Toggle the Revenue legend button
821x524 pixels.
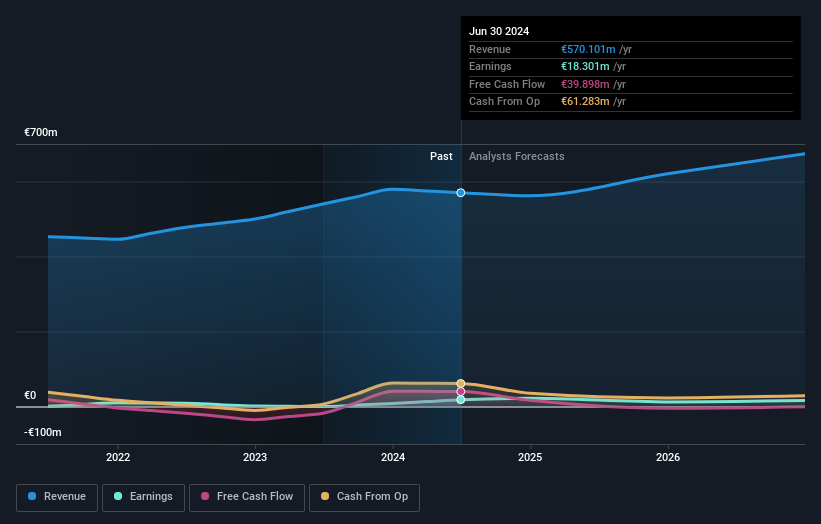tap(57, 497)
